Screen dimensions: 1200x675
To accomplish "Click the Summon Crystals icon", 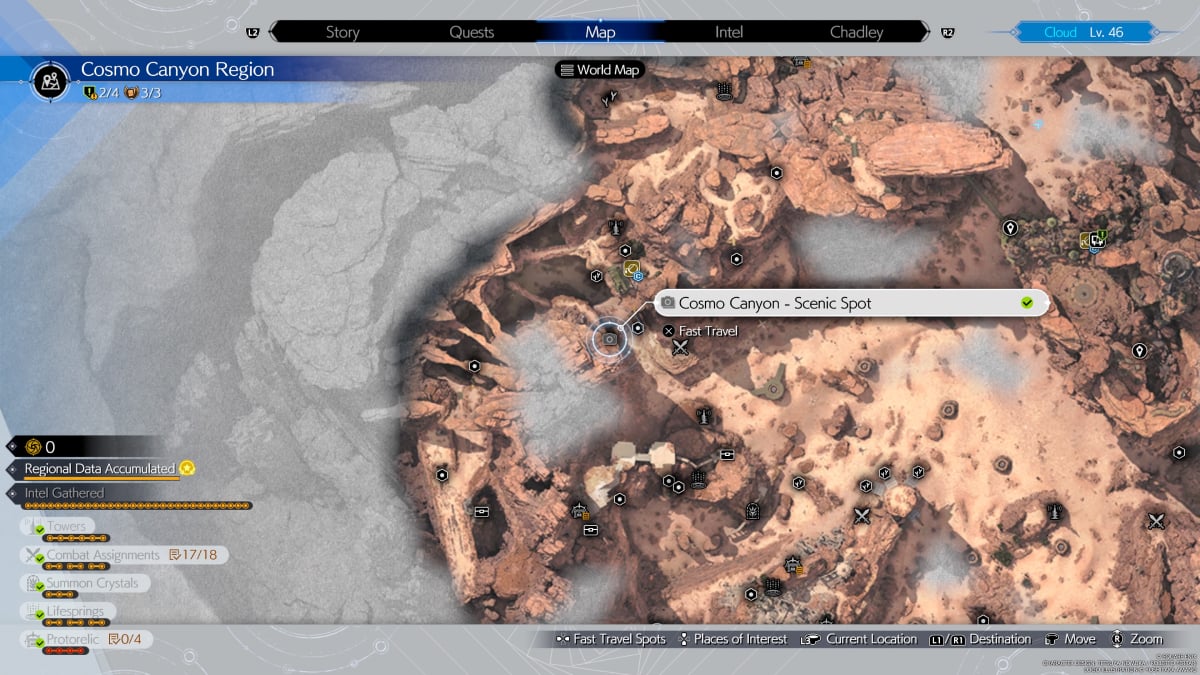I will pos(32,583).
